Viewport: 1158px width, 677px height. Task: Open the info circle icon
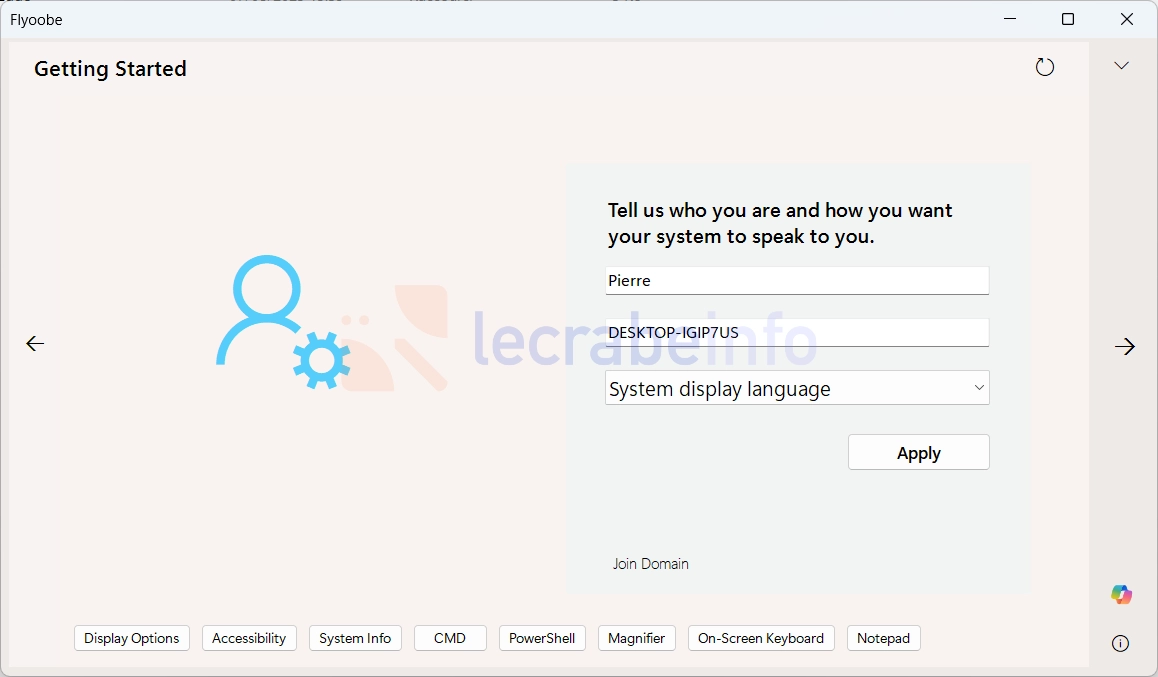[1120, 644]
